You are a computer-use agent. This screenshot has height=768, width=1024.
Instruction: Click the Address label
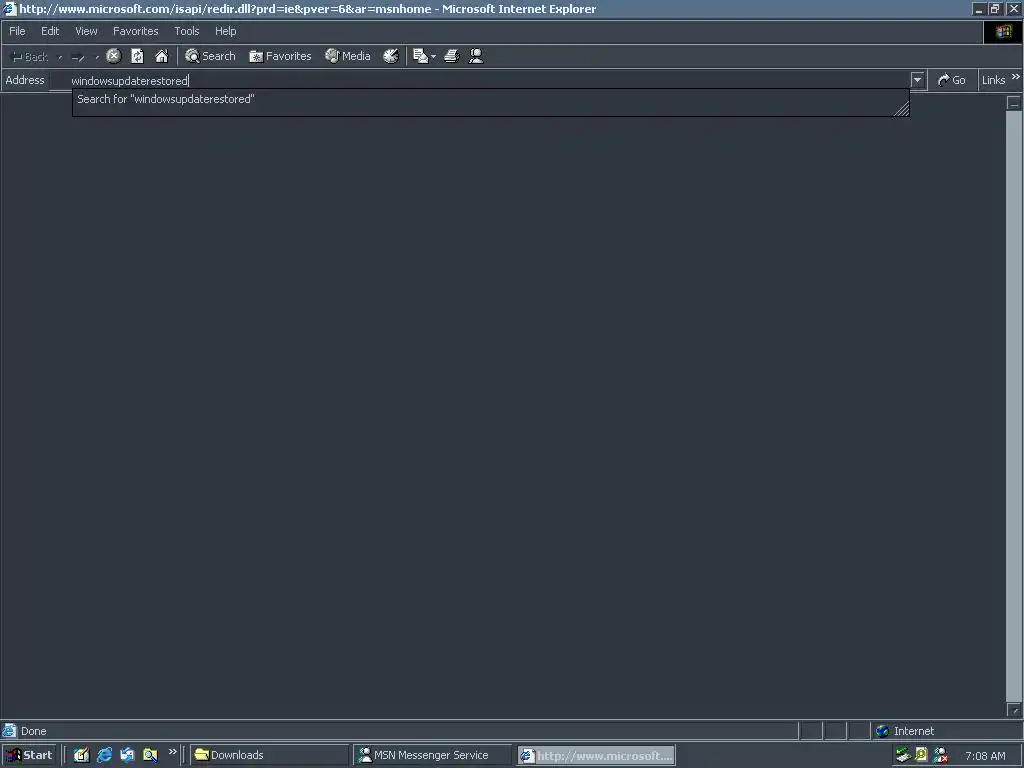pos(25,80)
